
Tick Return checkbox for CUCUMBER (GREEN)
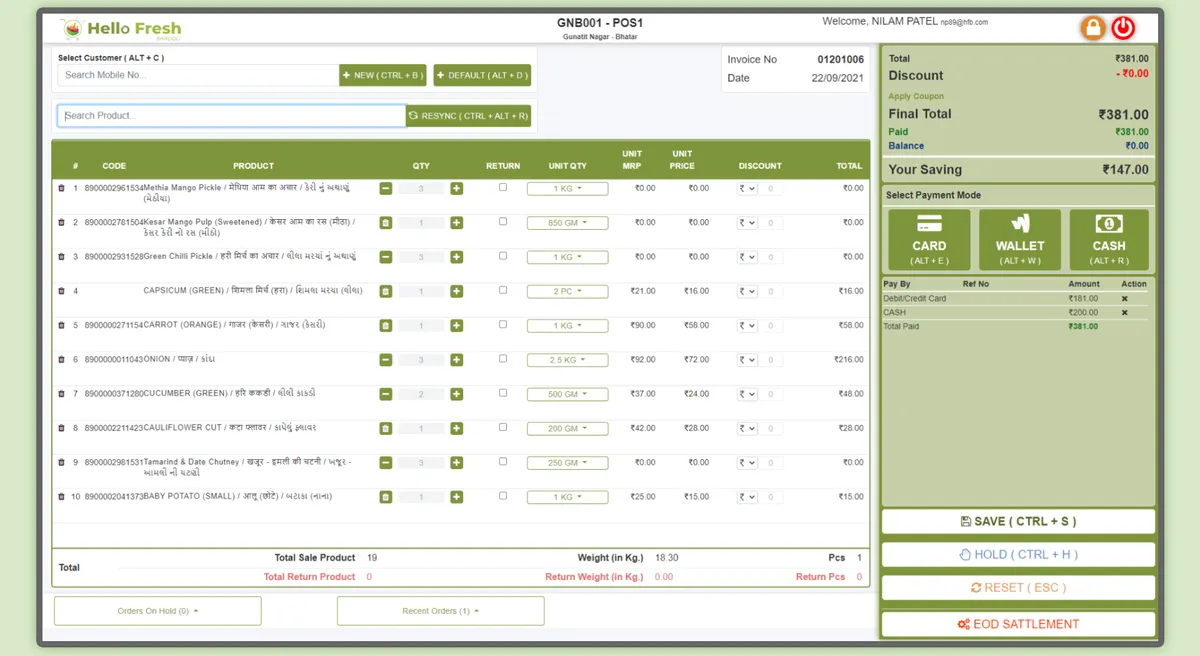503,393
